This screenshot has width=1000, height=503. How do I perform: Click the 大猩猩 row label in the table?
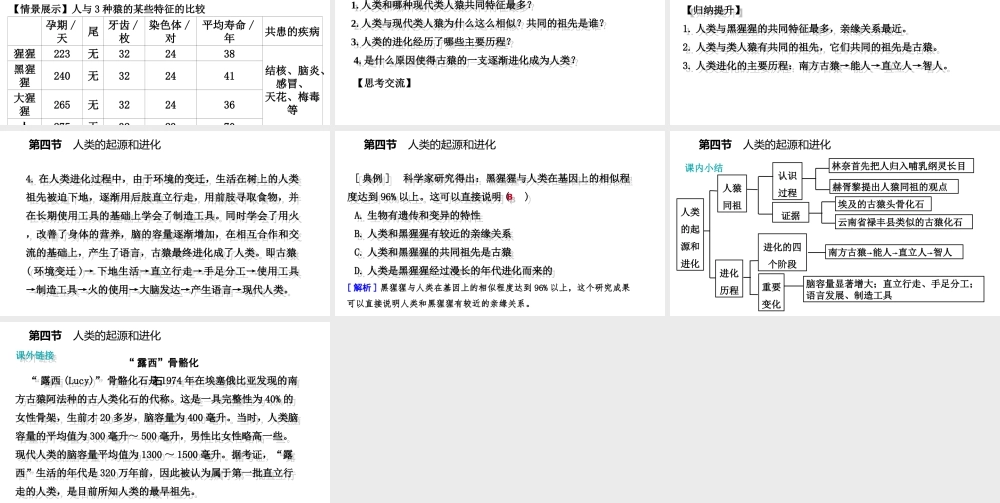tap(24, 105)
